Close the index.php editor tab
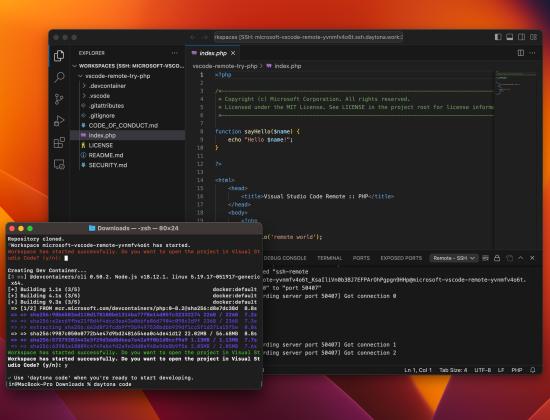This screenshot has height=420, width=550. click(233, 53)
